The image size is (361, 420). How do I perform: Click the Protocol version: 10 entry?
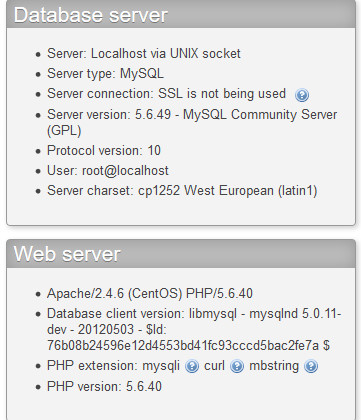click(x=104, y=151)
